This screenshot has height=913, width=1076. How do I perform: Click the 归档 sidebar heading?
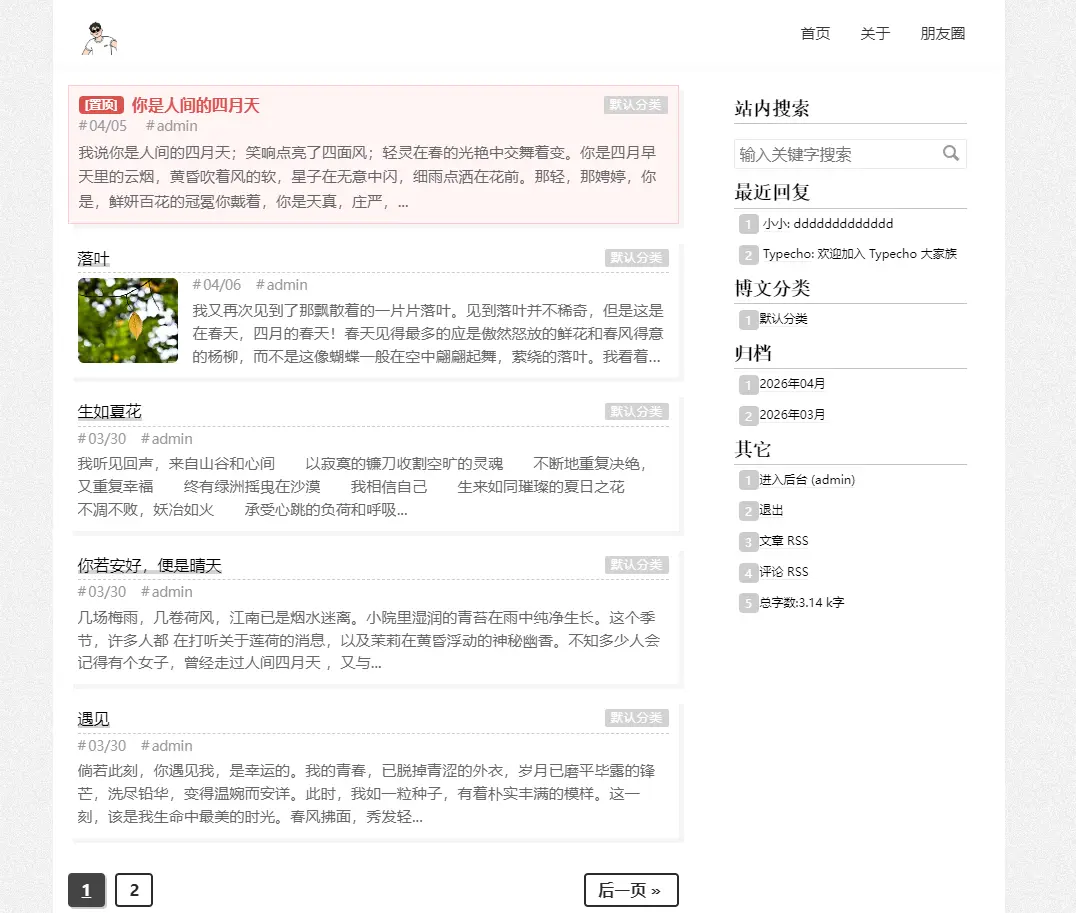click(x=753, y=354)
